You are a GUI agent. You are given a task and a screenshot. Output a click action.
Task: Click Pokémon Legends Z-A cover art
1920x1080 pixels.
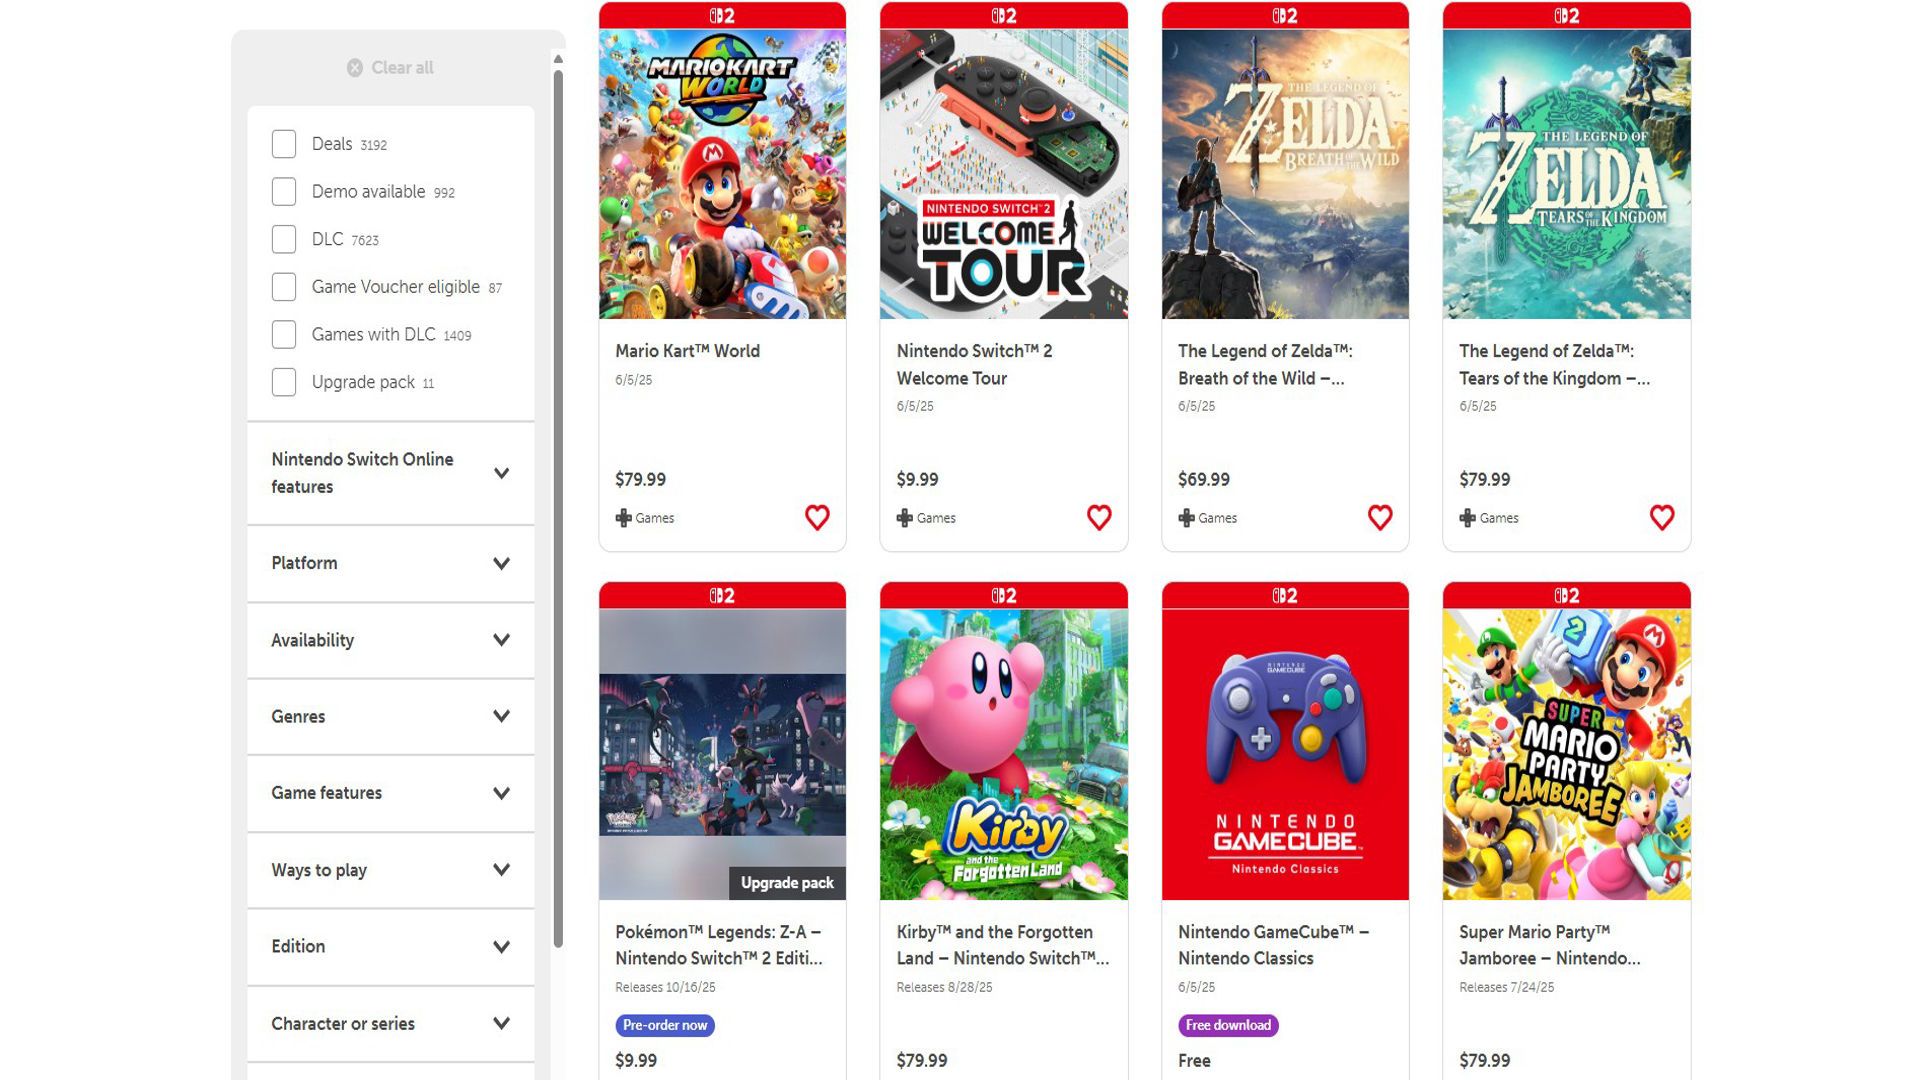722,755
